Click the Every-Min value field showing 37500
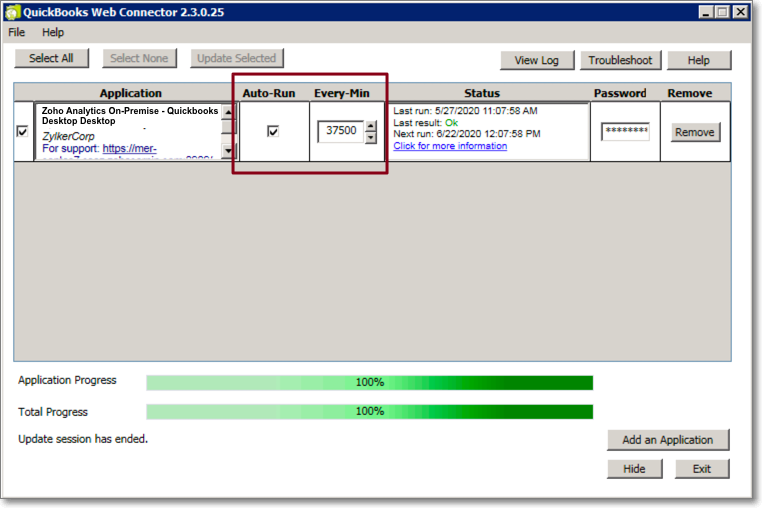The height and width of the screenshot is (508, 762). pos(341,131)
